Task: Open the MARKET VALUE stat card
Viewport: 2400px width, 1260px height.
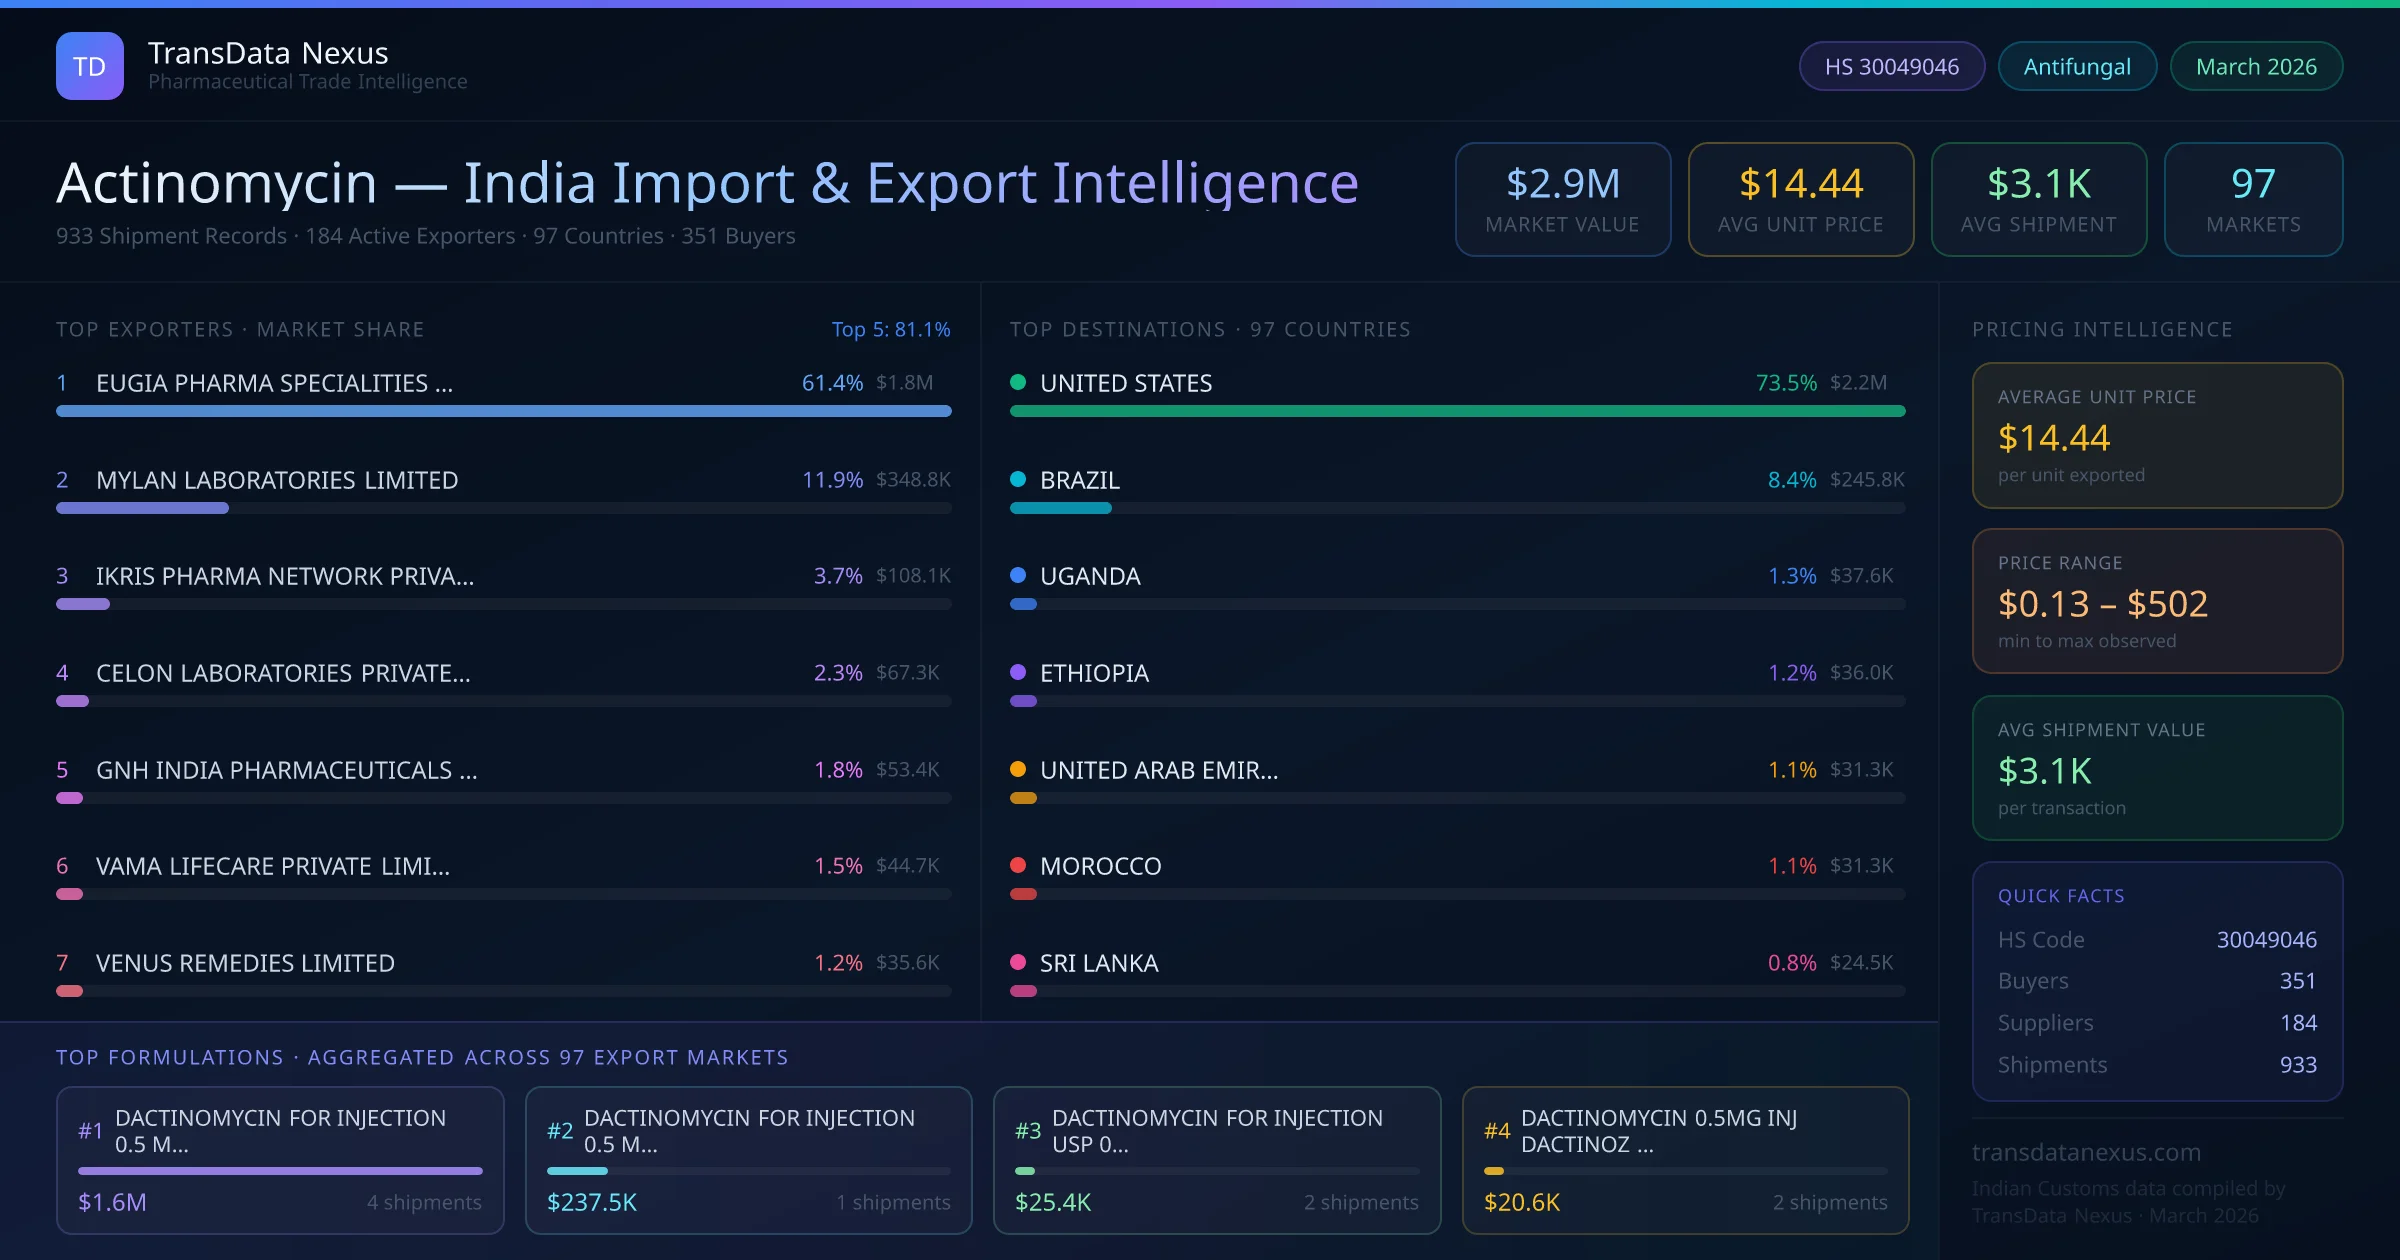Action: click(x=1562, y=199)
